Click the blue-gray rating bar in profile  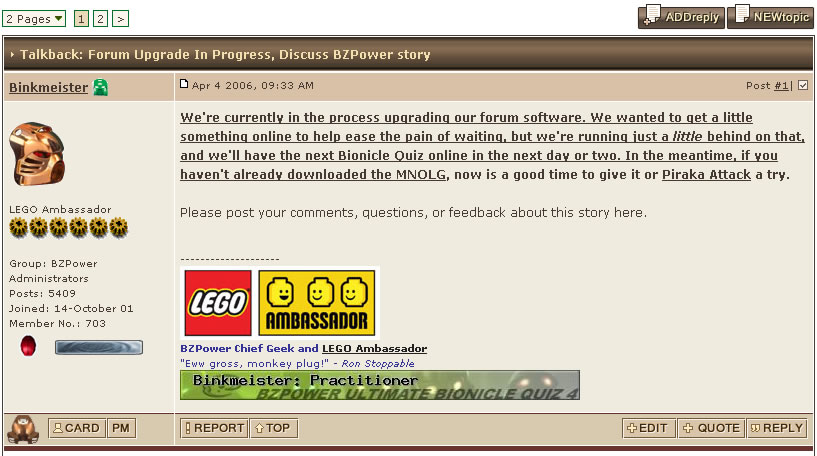pos(98,347)
